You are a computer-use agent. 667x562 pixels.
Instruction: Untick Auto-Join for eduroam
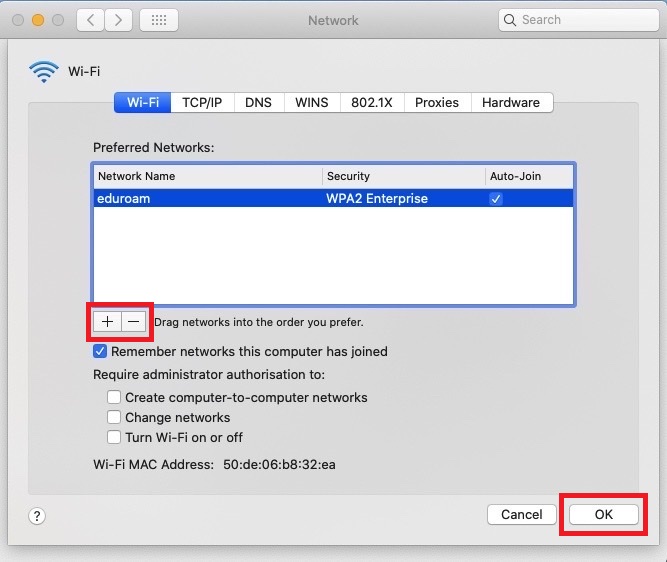point(496,199)
